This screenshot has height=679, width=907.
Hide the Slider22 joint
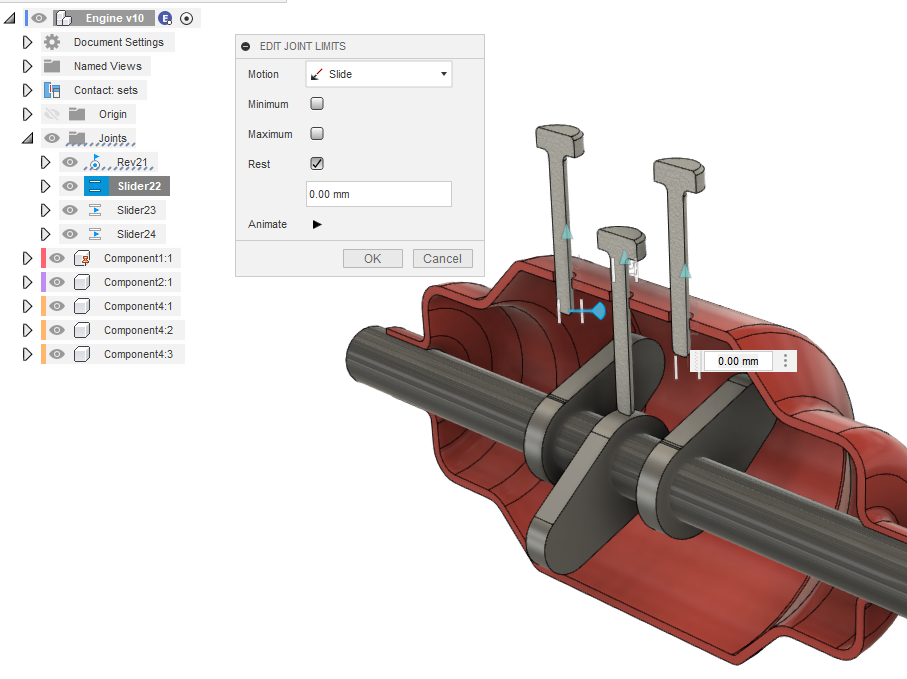[70, 186]
